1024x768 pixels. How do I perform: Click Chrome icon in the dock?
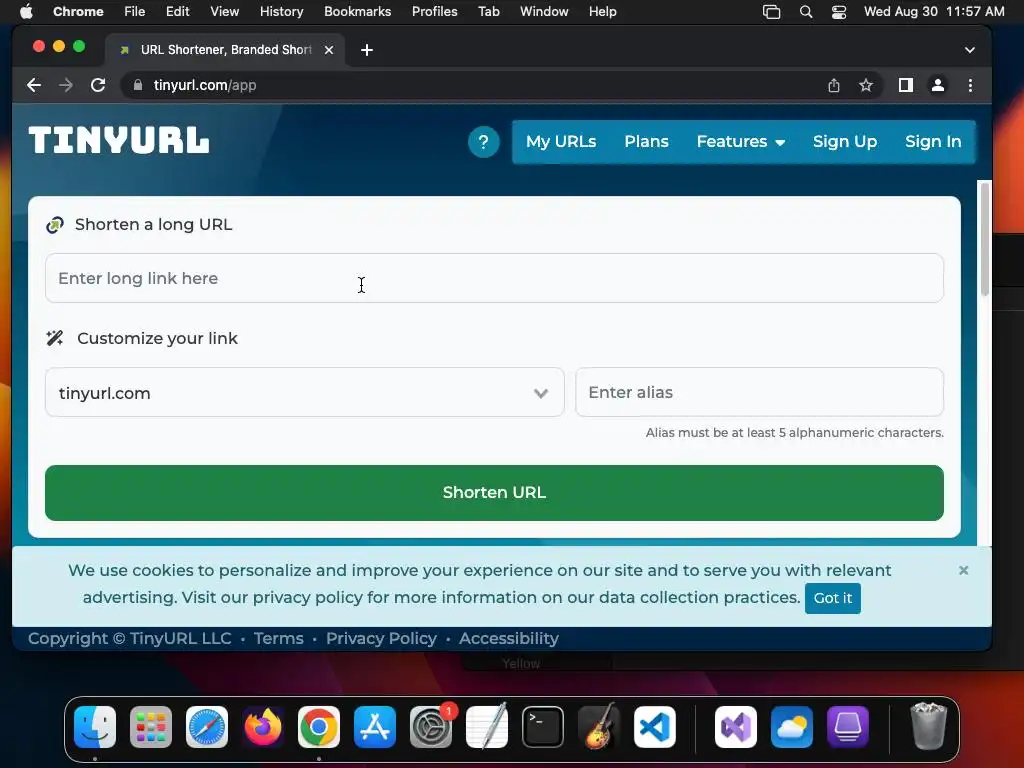click(x=319, y=727)
